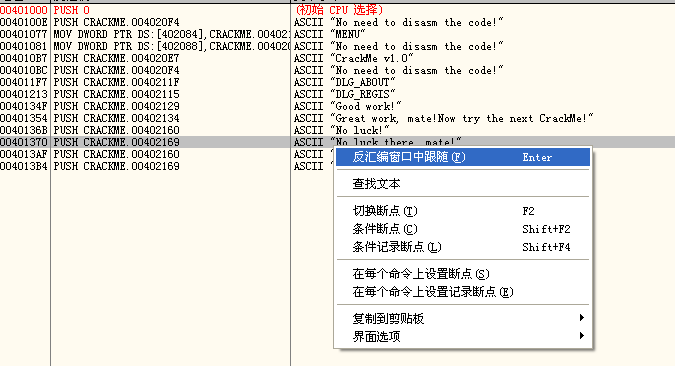This screenshot has height=366, width=675.
Task: Click MOV DWORD PTR DS:[402088] instruction
Action: 172,46
